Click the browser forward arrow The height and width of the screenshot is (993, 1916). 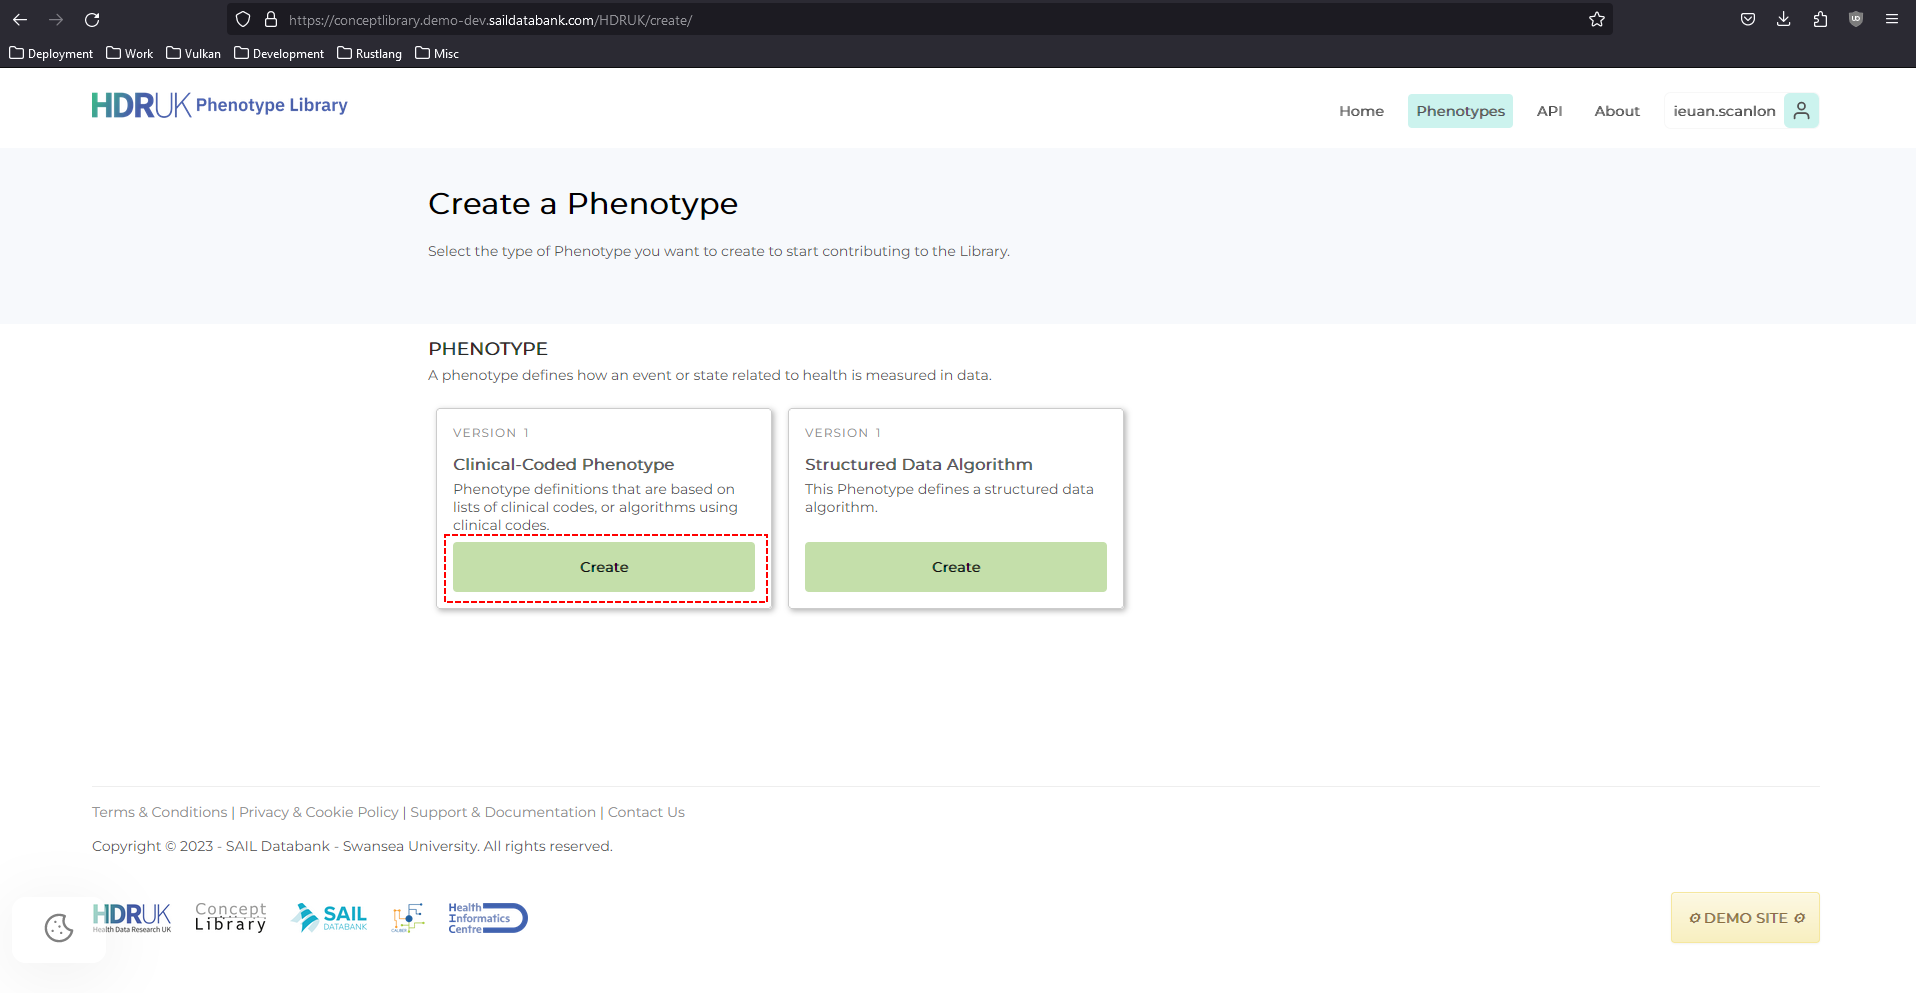(x=56, y=19)
